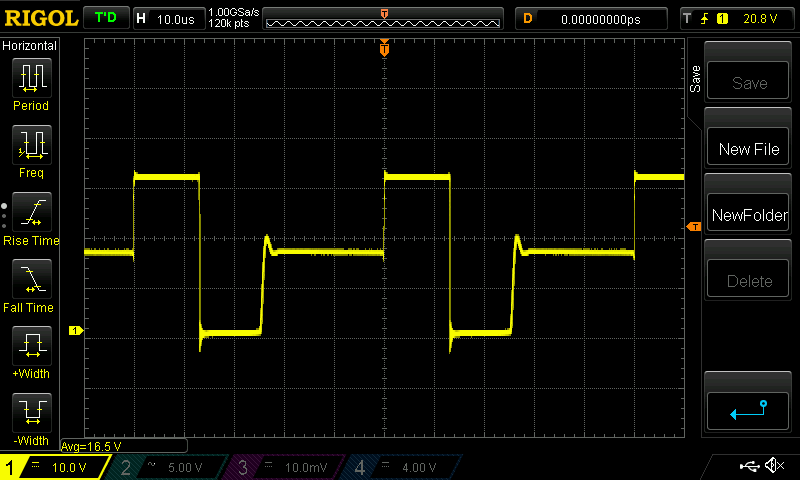Click the T'D trigger status indicator

pos(104,18)
